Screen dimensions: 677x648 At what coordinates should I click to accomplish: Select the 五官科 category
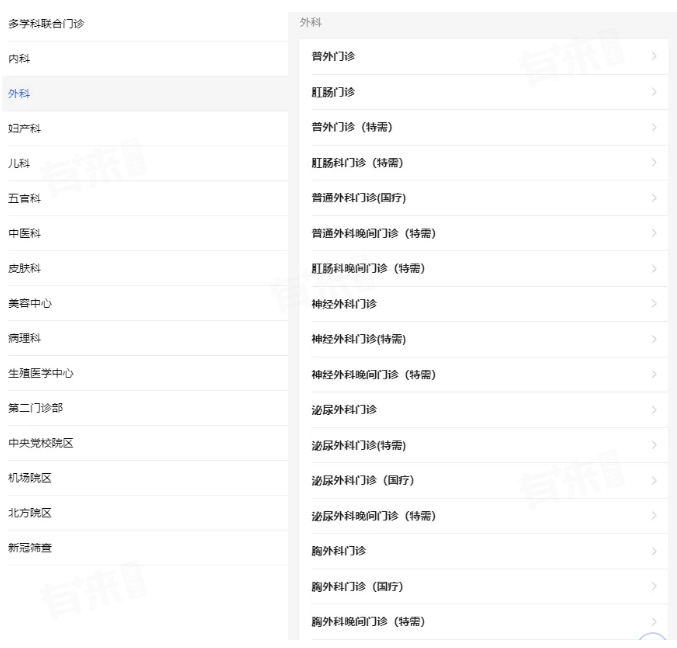coord(24,199)
